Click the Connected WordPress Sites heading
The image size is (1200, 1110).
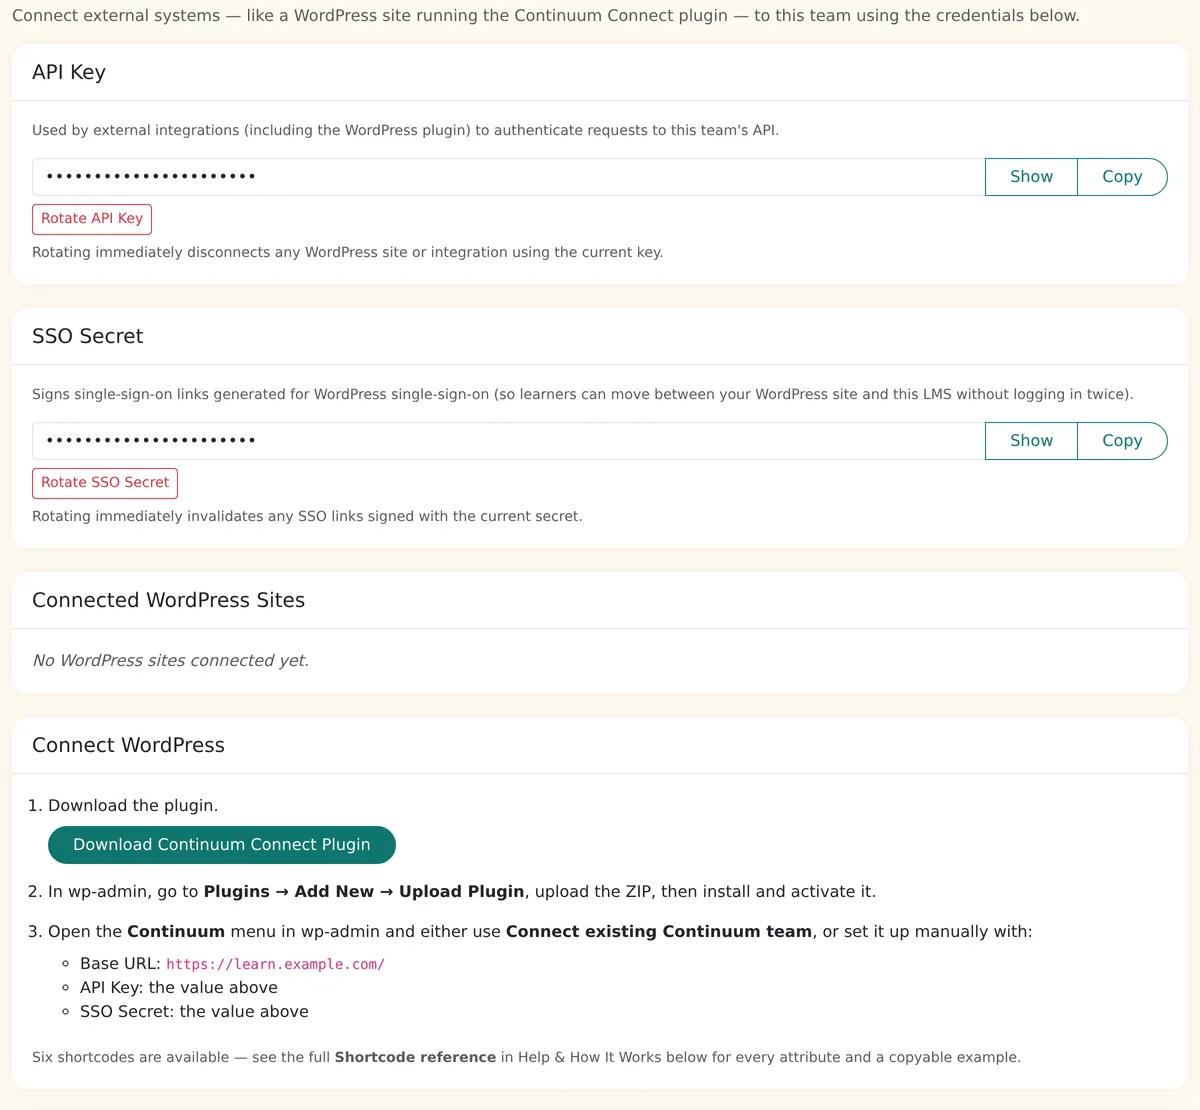tap(168, 600)
